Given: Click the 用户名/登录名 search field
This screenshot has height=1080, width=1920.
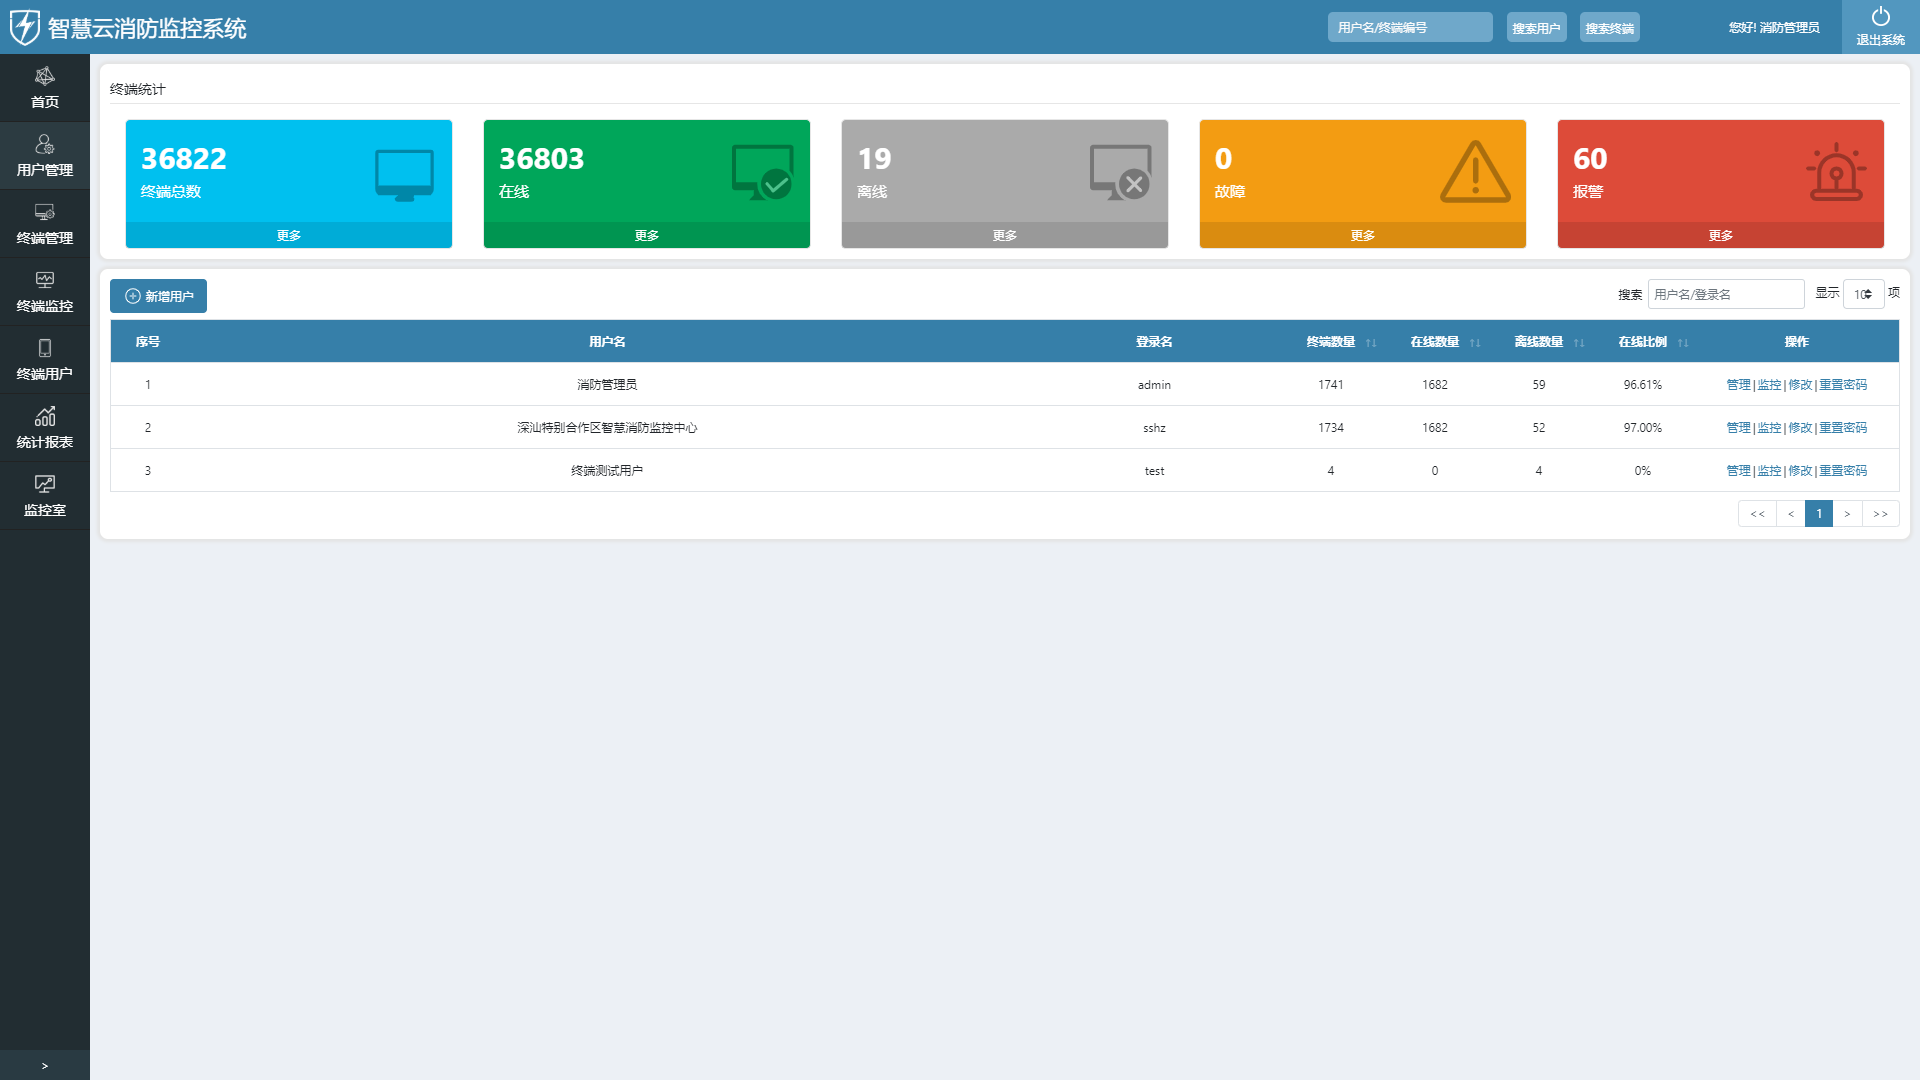Looking at the screenshot, I should click(1725, 294).
